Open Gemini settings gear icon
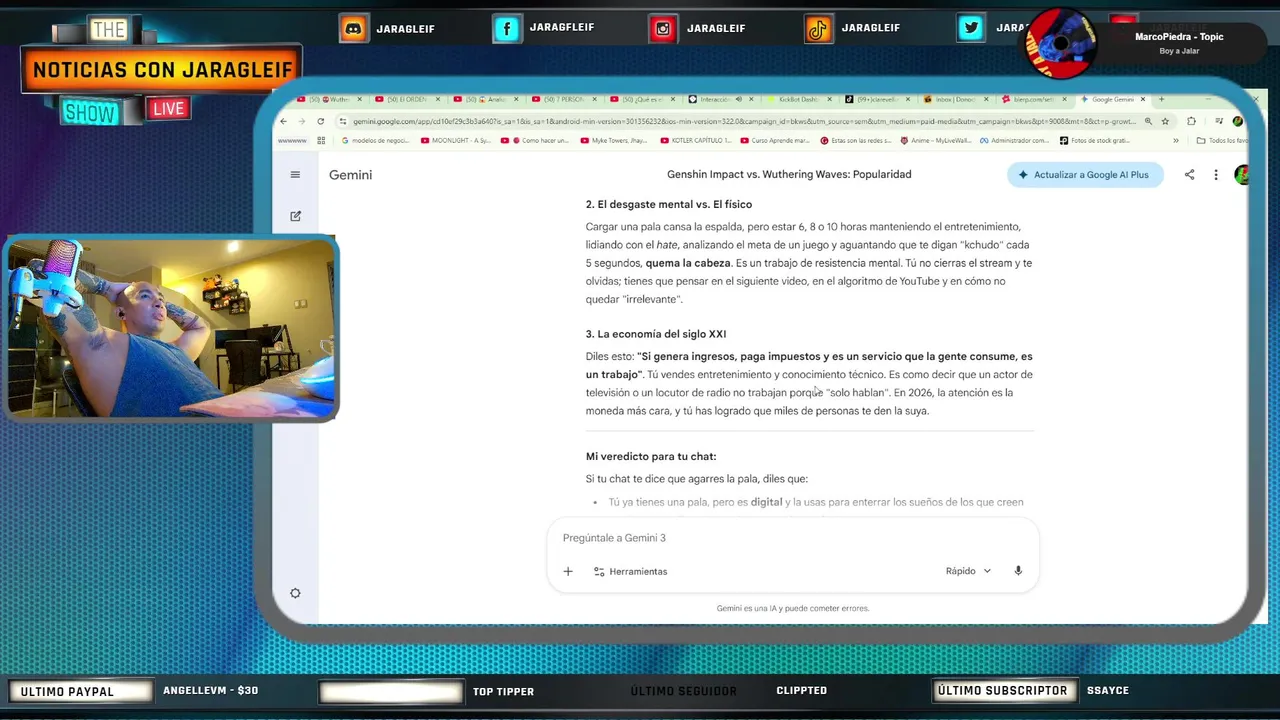1280x720 pixels. coord(295,593)
